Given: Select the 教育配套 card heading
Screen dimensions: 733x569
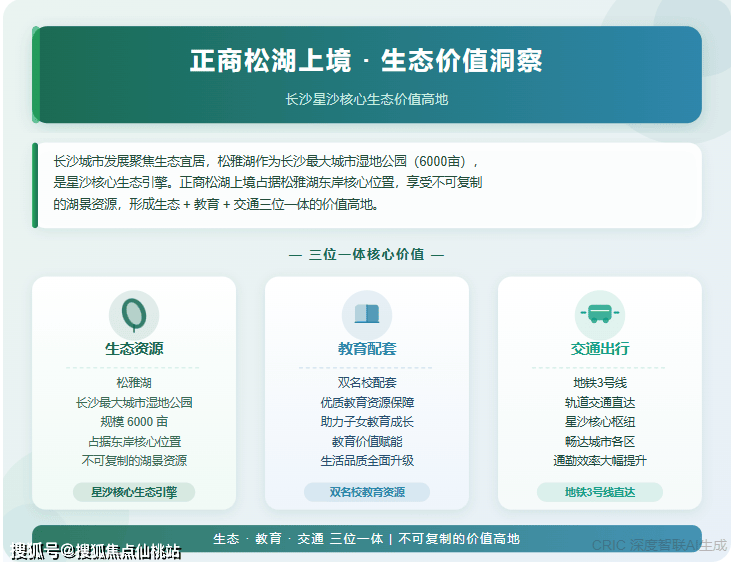Looking at the screenshot, I should click(367, 349).
